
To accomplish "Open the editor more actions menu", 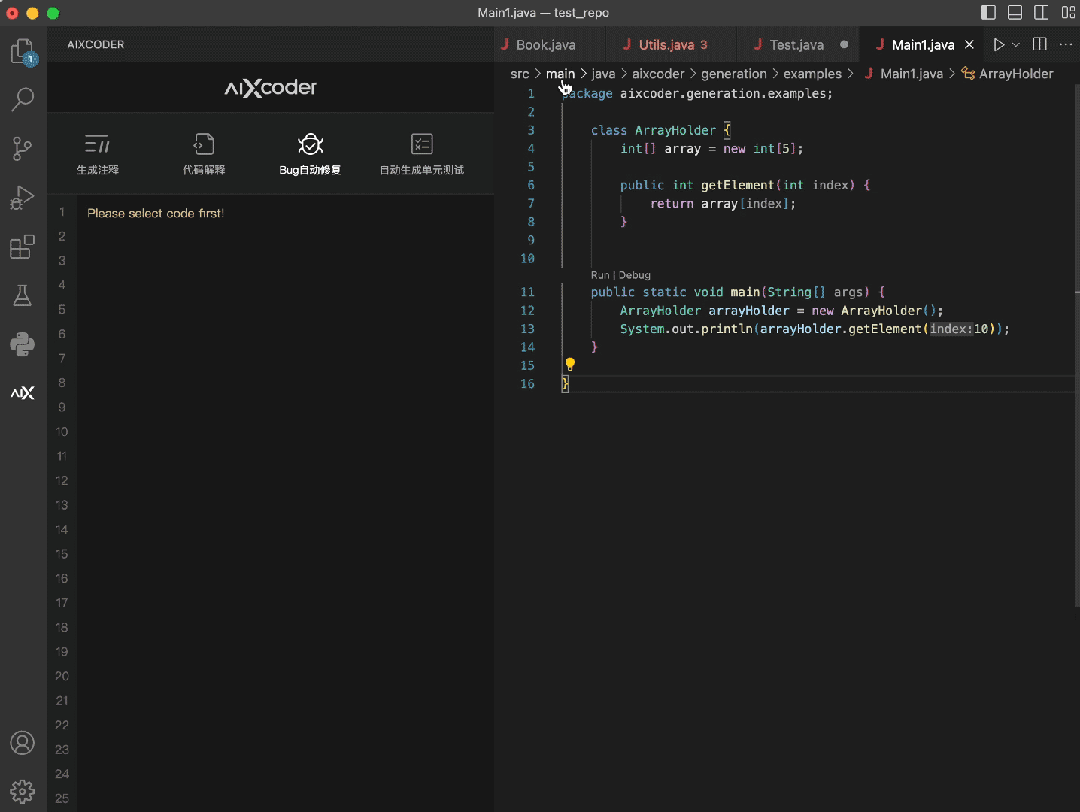I will click(x=1066, y=45).
